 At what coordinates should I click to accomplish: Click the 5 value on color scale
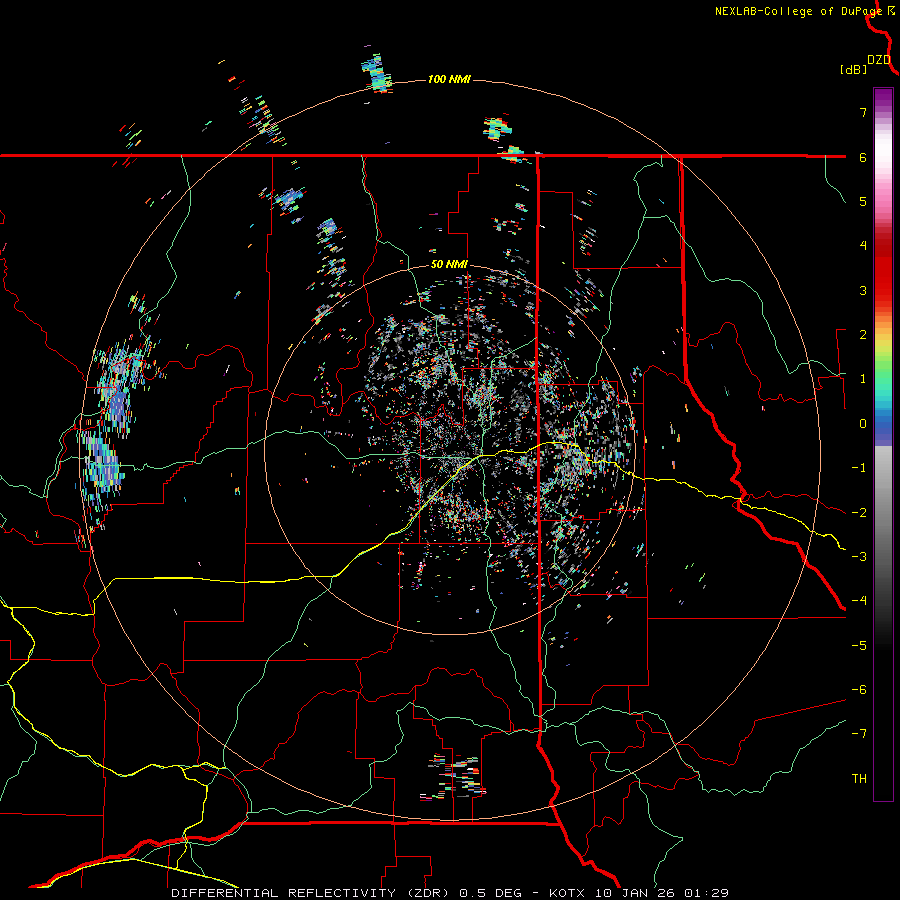point(863,201)
